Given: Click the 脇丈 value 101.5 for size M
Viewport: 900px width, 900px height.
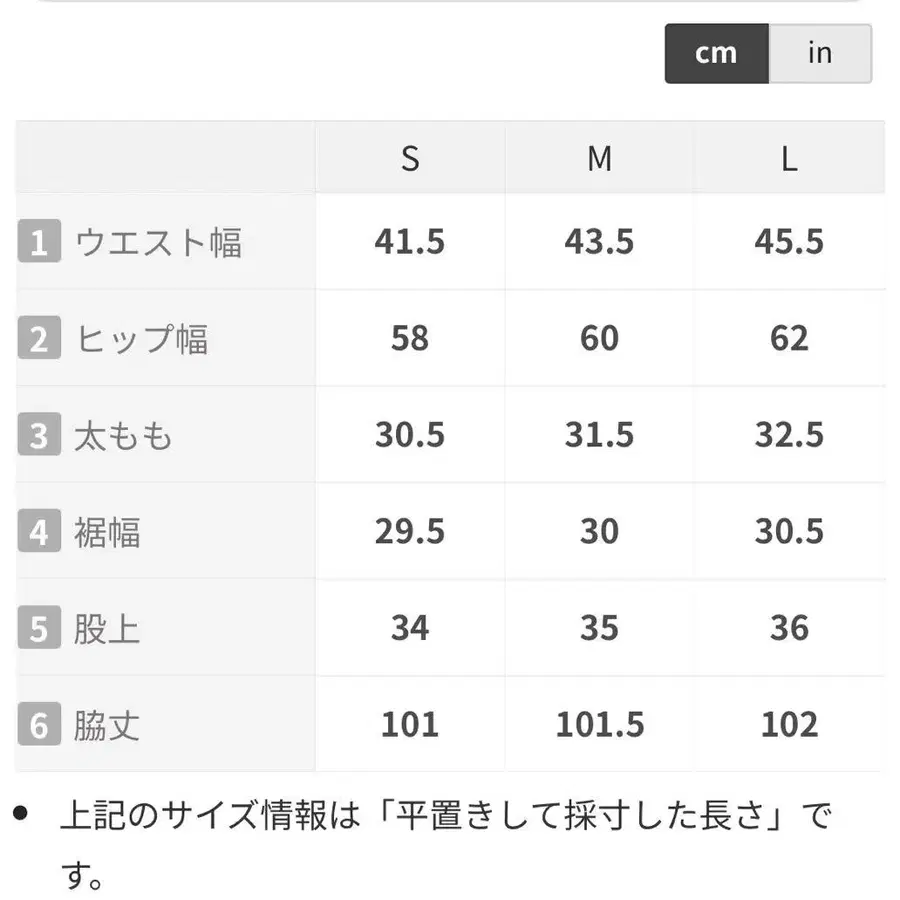Looking at the screenshot, I should coord(599,724).
